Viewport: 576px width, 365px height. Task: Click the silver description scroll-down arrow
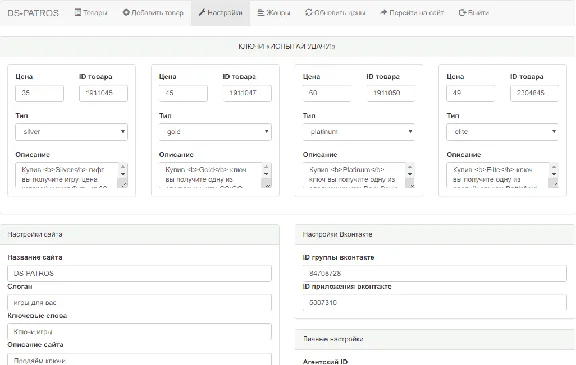(123, 174)
